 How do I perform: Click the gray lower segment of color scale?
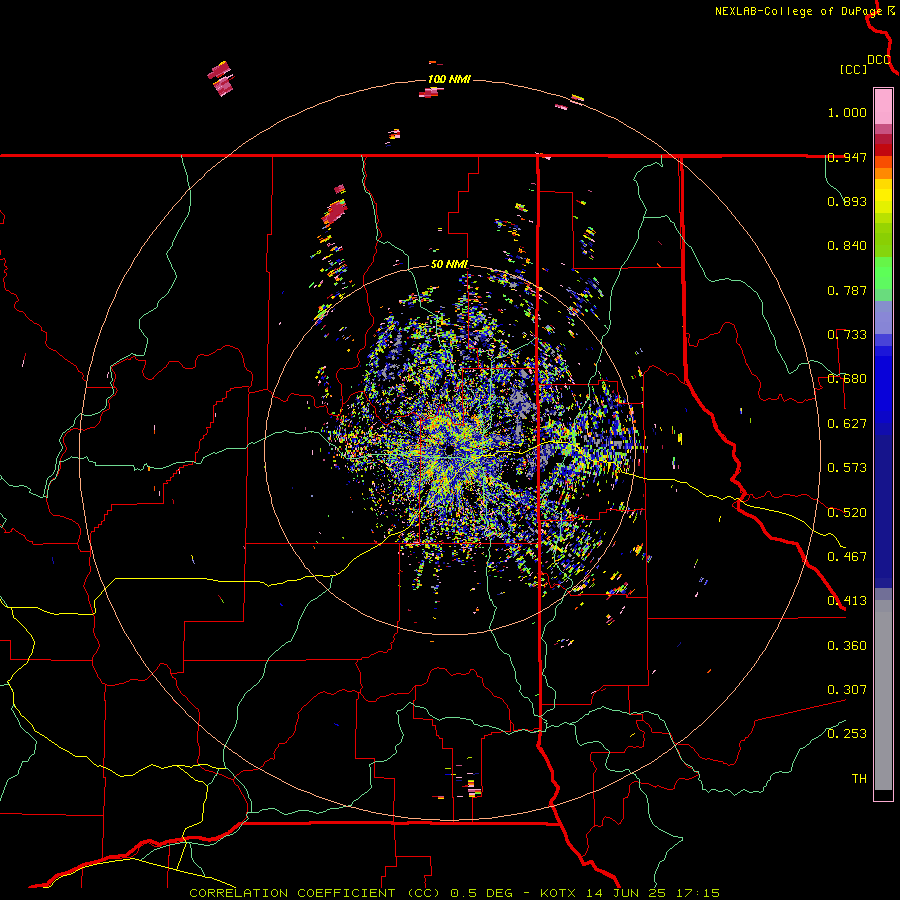click(883, 695)
